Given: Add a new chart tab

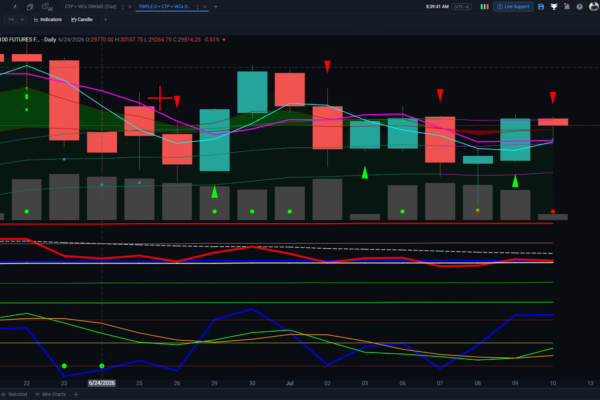Looking at the screenshot, I should (216, 7).
